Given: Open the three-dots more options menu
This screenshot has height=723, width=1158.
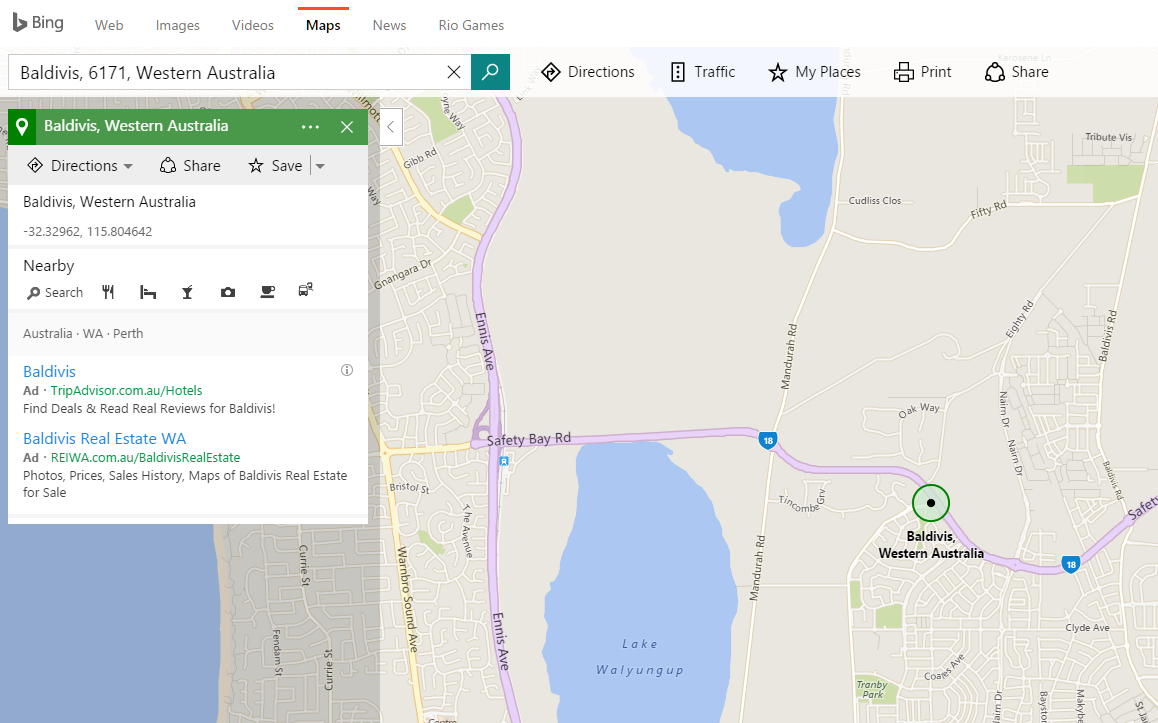Looking at the screenshot, I should tap(310, 127).
